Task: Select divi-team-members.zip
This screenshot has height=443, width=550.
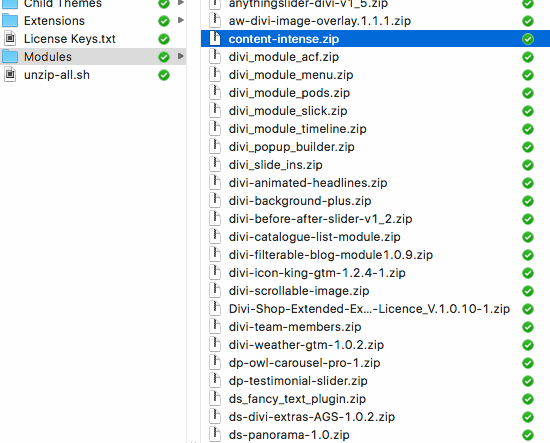Action: (295, 327)
